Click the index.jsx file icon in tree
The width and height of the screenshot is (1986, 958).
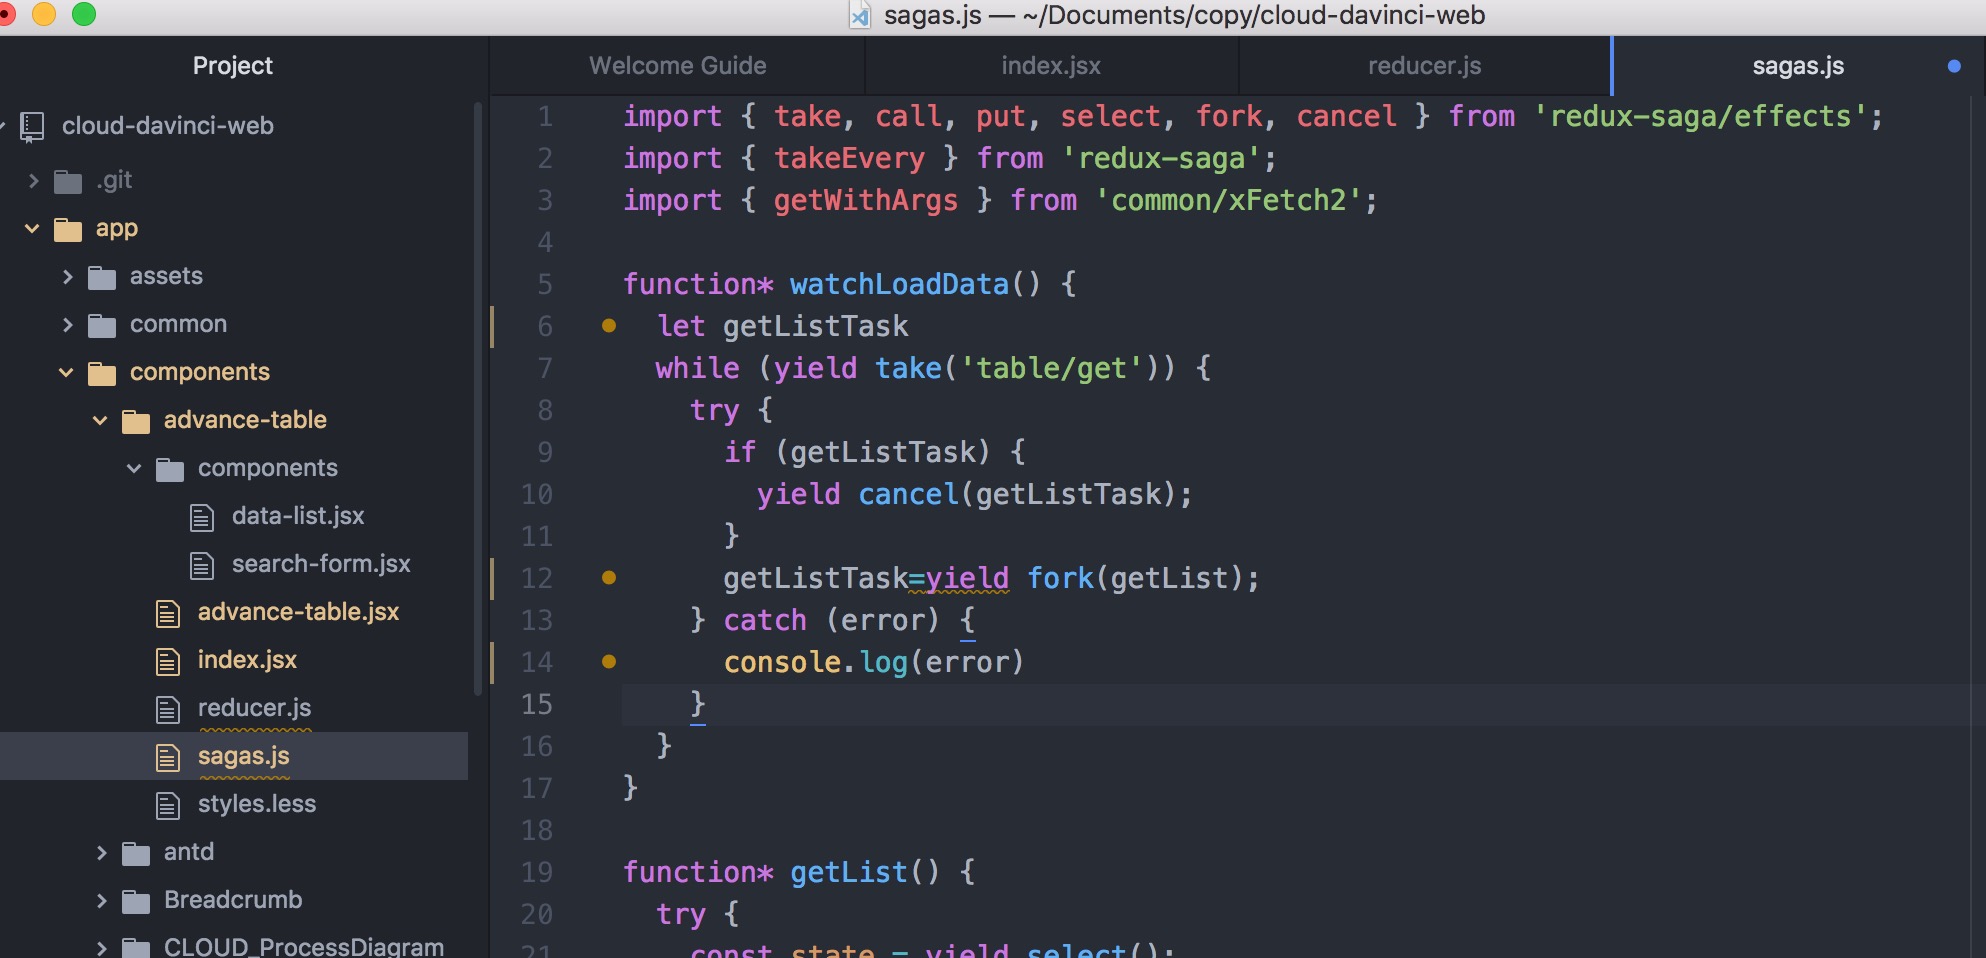tap(168, 661)
